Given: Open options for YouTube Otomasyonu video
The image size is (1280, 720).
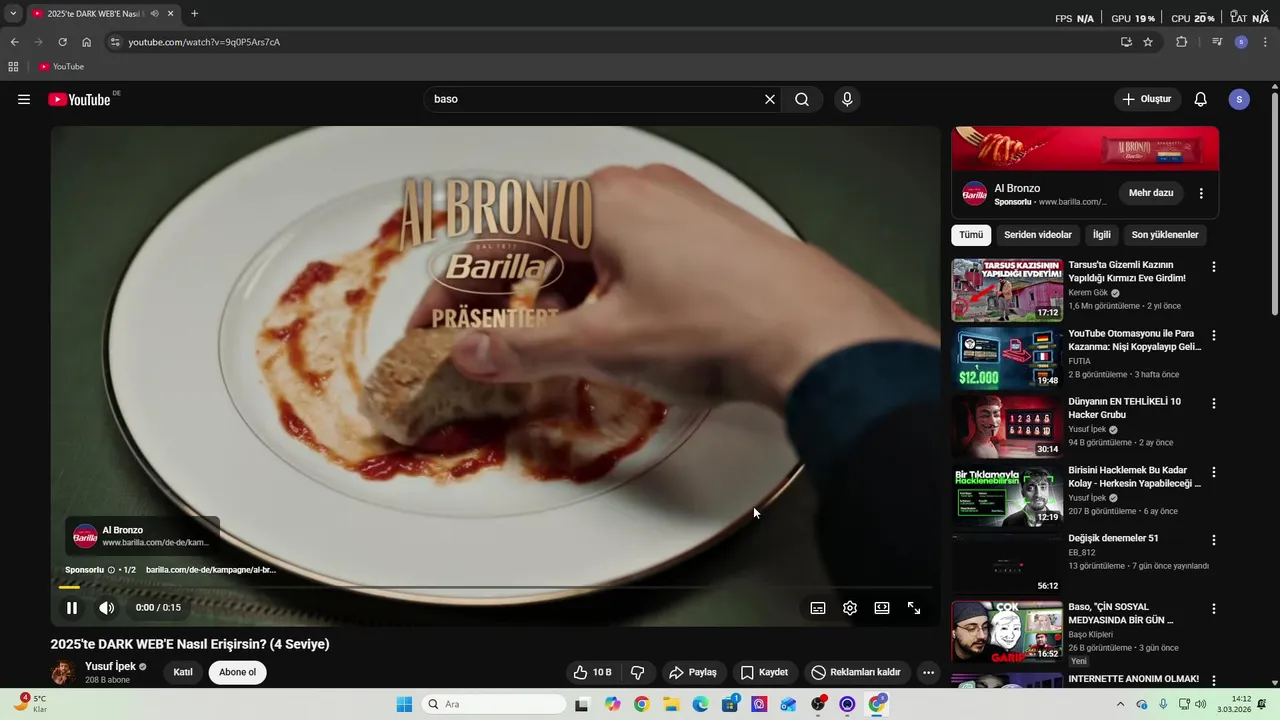Looking at the screenshot, I should (1214, 335).
